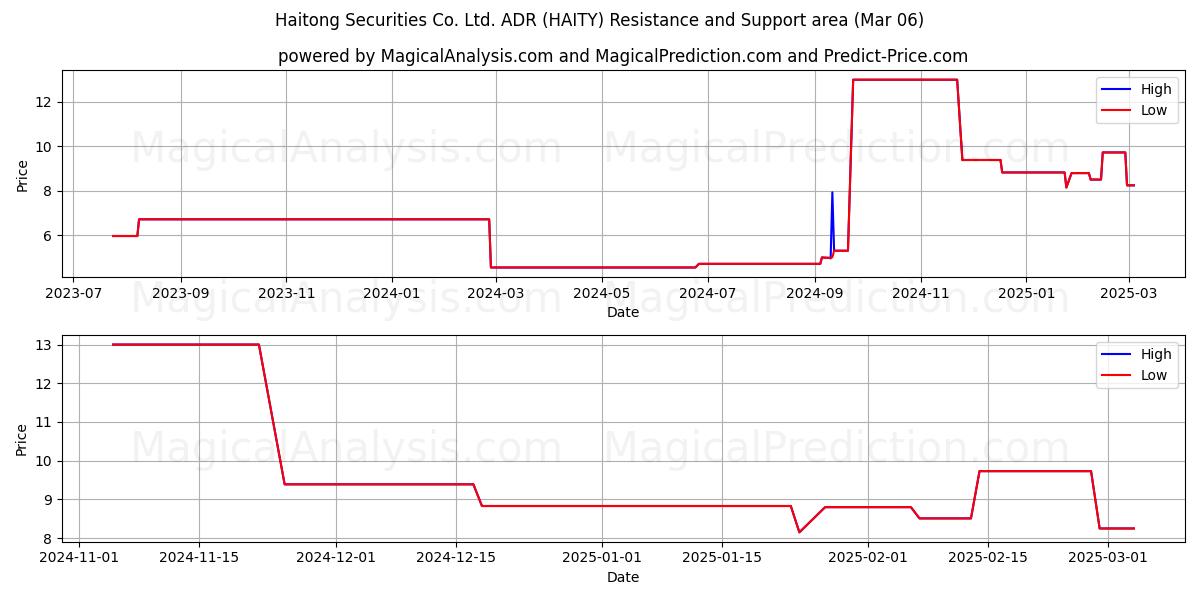1200x600 pixels.
Task: Click the 2024-01 tick label
Action: point(391,294)
